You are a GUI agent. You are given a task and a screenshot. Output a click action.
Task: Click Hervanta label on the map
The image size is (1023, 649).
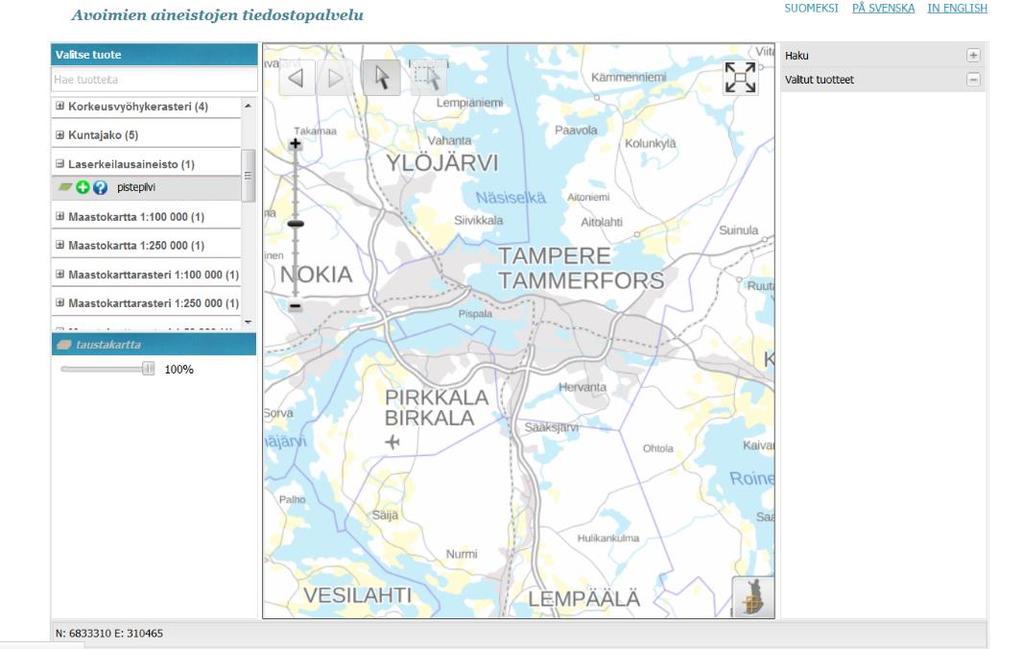[582, 387]
